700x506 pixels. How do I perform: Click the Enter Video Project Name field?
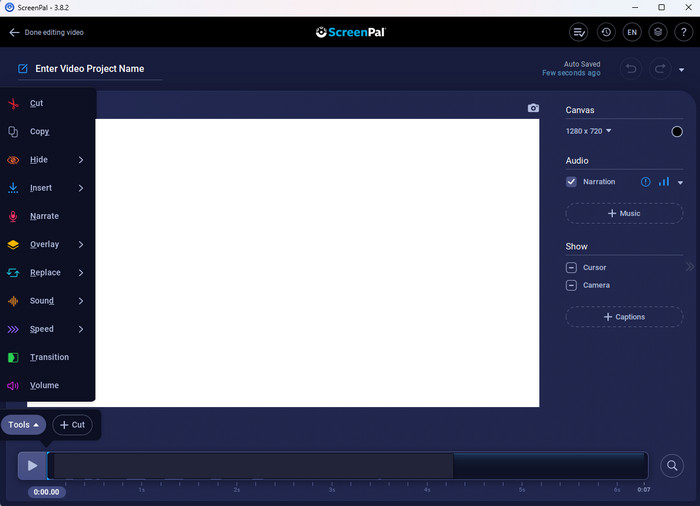click(90, 69)
